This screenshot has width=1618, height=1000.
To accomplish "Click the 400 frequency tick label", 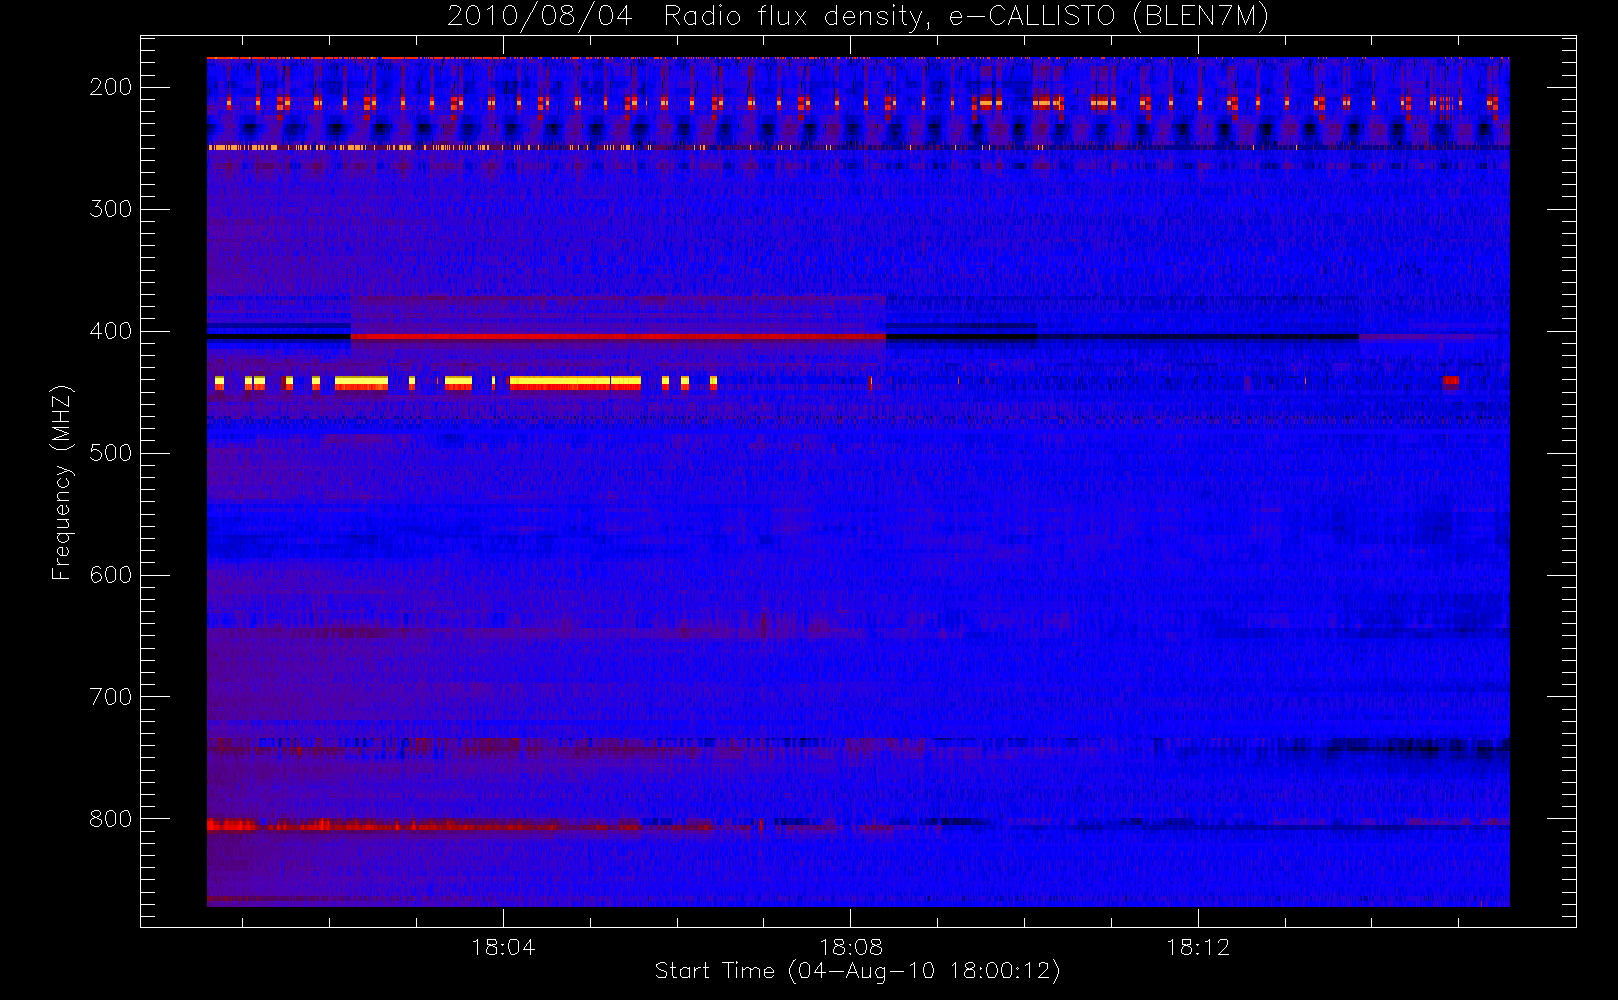I will coord(111,331).
